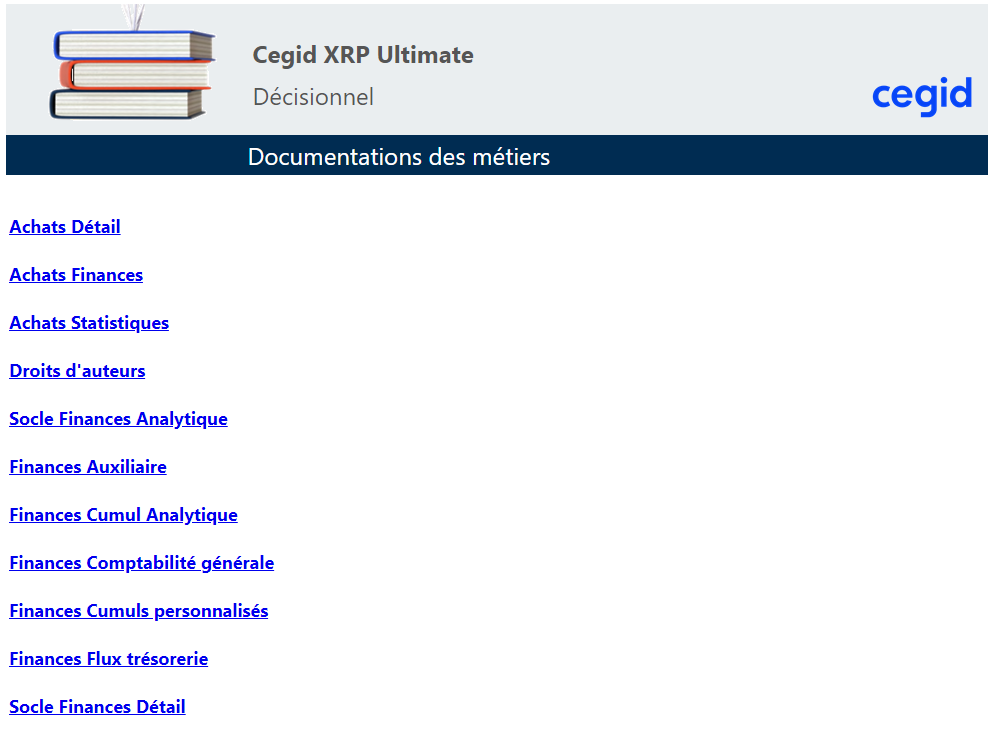Open the Socle Finances Détail link

point(97,707)
